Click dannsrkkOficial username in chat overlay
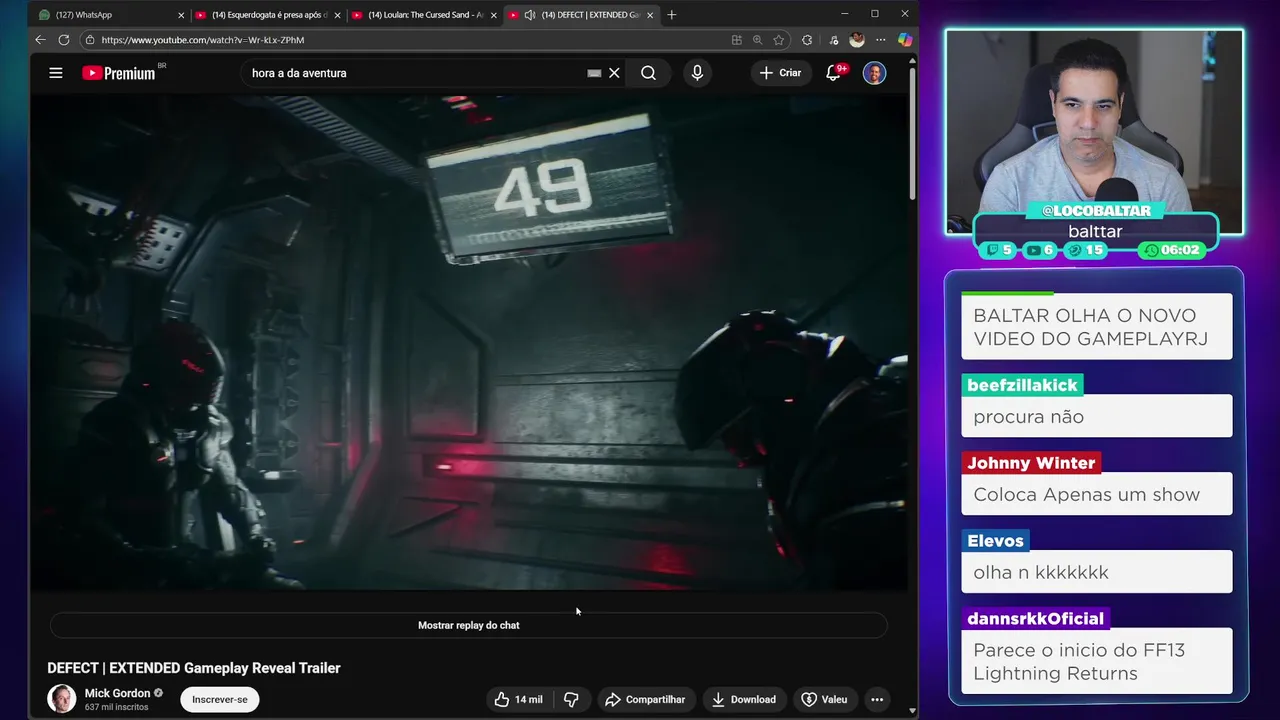The image size is (1280, 720). point(1035,619)
